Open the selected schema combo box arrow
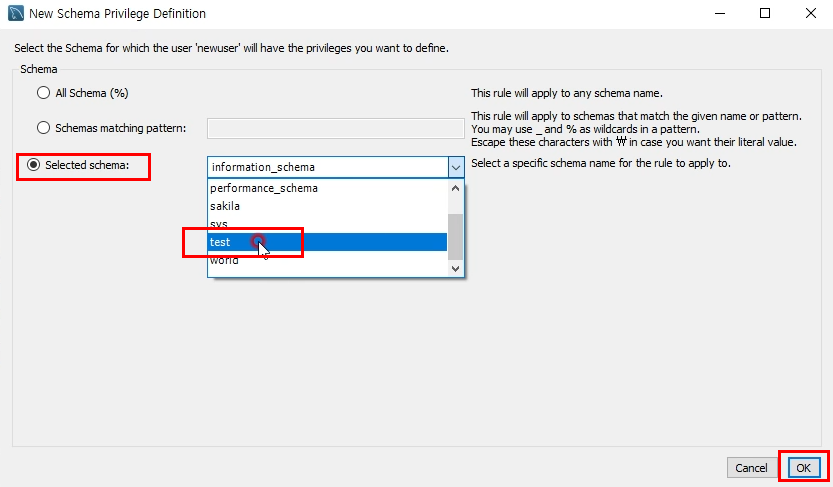 point(456,167)
